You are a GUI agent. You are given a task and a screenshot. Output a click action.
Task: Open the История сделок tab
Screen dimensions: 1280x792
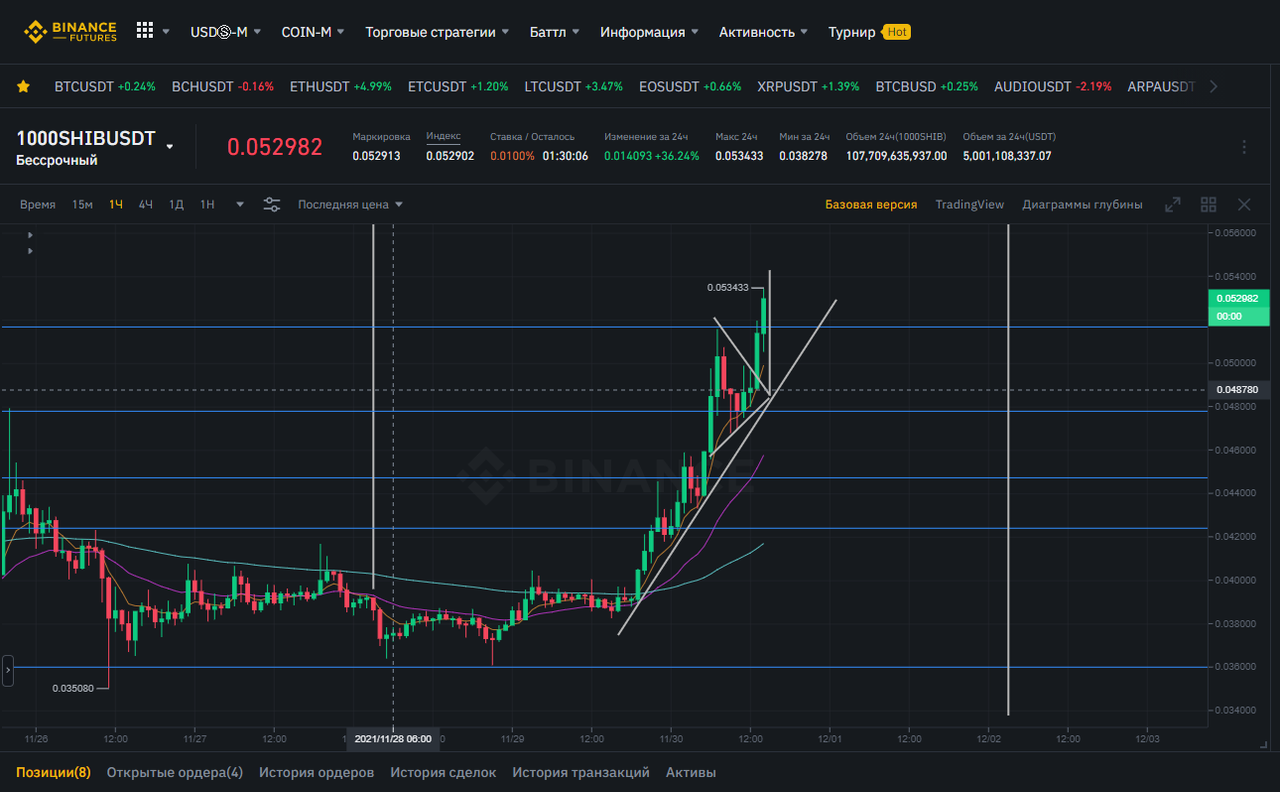point(443,772)
